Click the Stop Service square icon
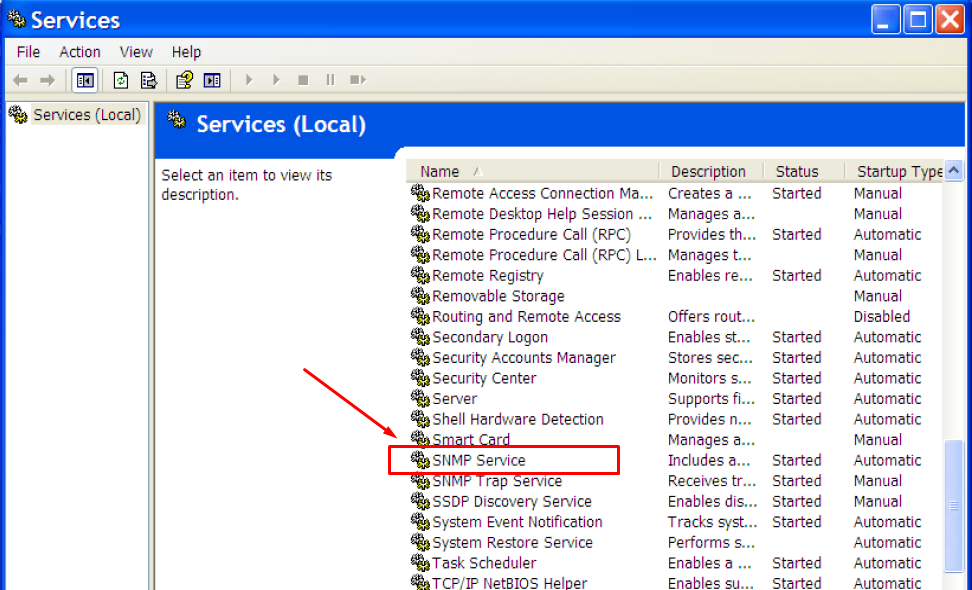This screenshot has height=590, width=972. [303, 80]
